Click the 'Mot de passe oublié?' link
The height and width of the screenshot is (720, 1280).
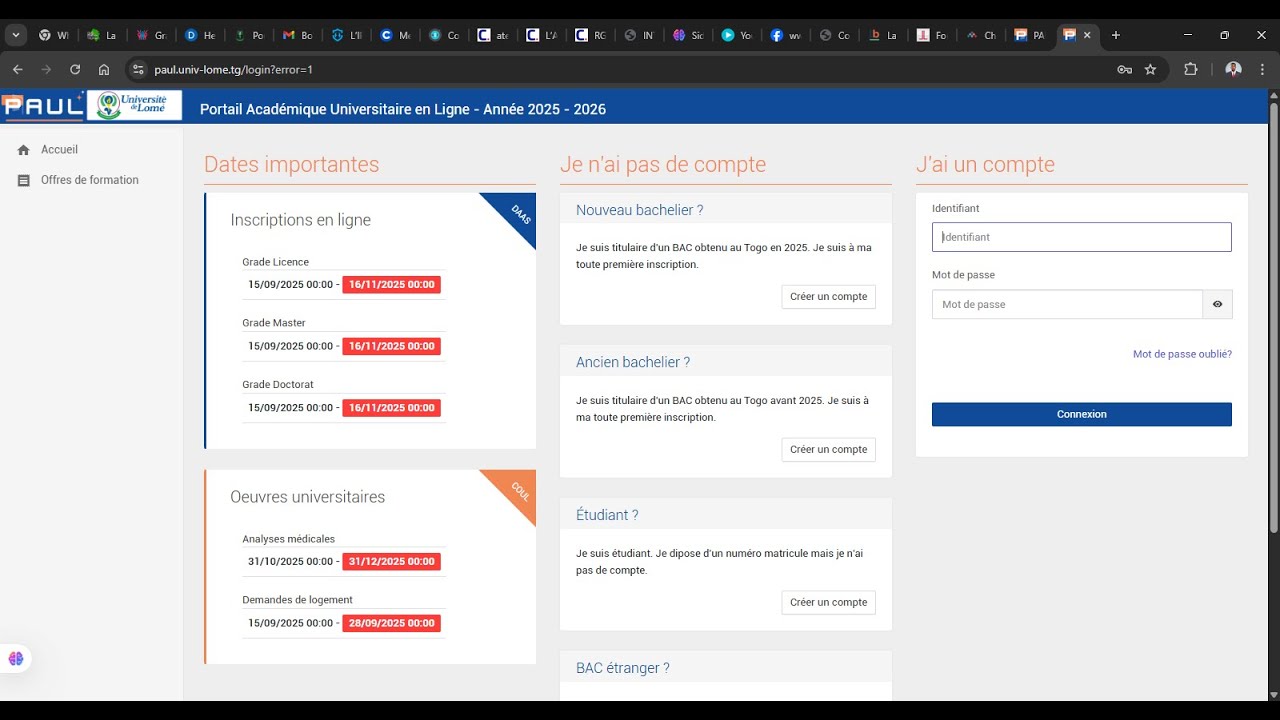click(x=1182, y=354)
